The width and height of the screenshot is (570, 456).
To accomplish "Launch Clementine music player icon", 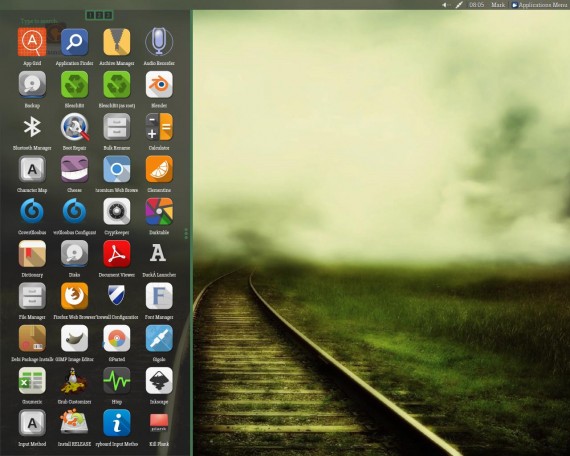I will (x=159, y=169).
